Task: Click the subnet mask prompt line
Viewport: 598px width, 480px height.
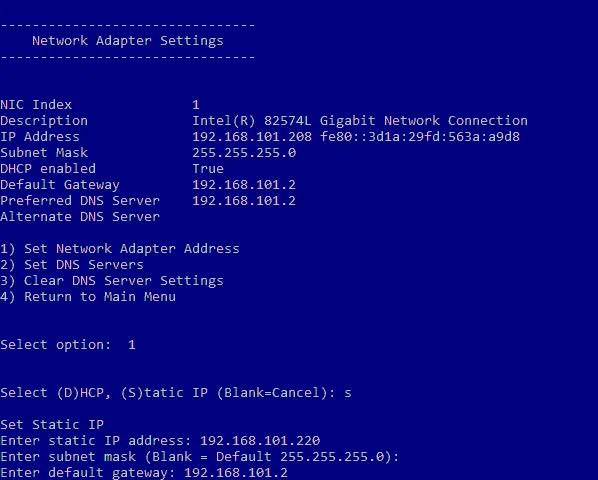Action: pyautogui.click(x=199, y=457)
